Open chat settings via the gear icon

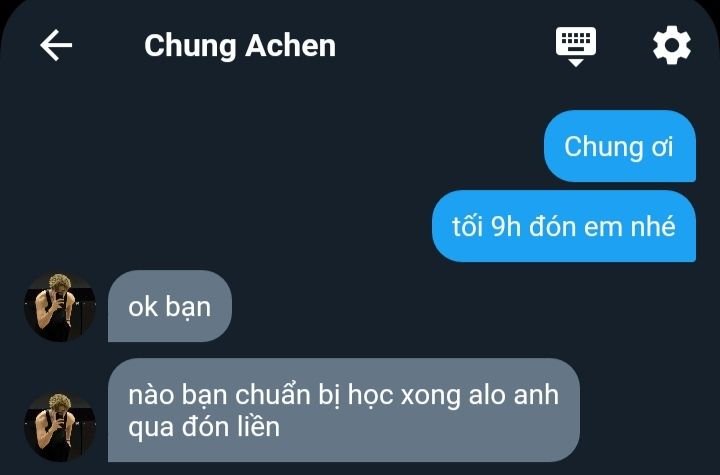click(672, 45)
